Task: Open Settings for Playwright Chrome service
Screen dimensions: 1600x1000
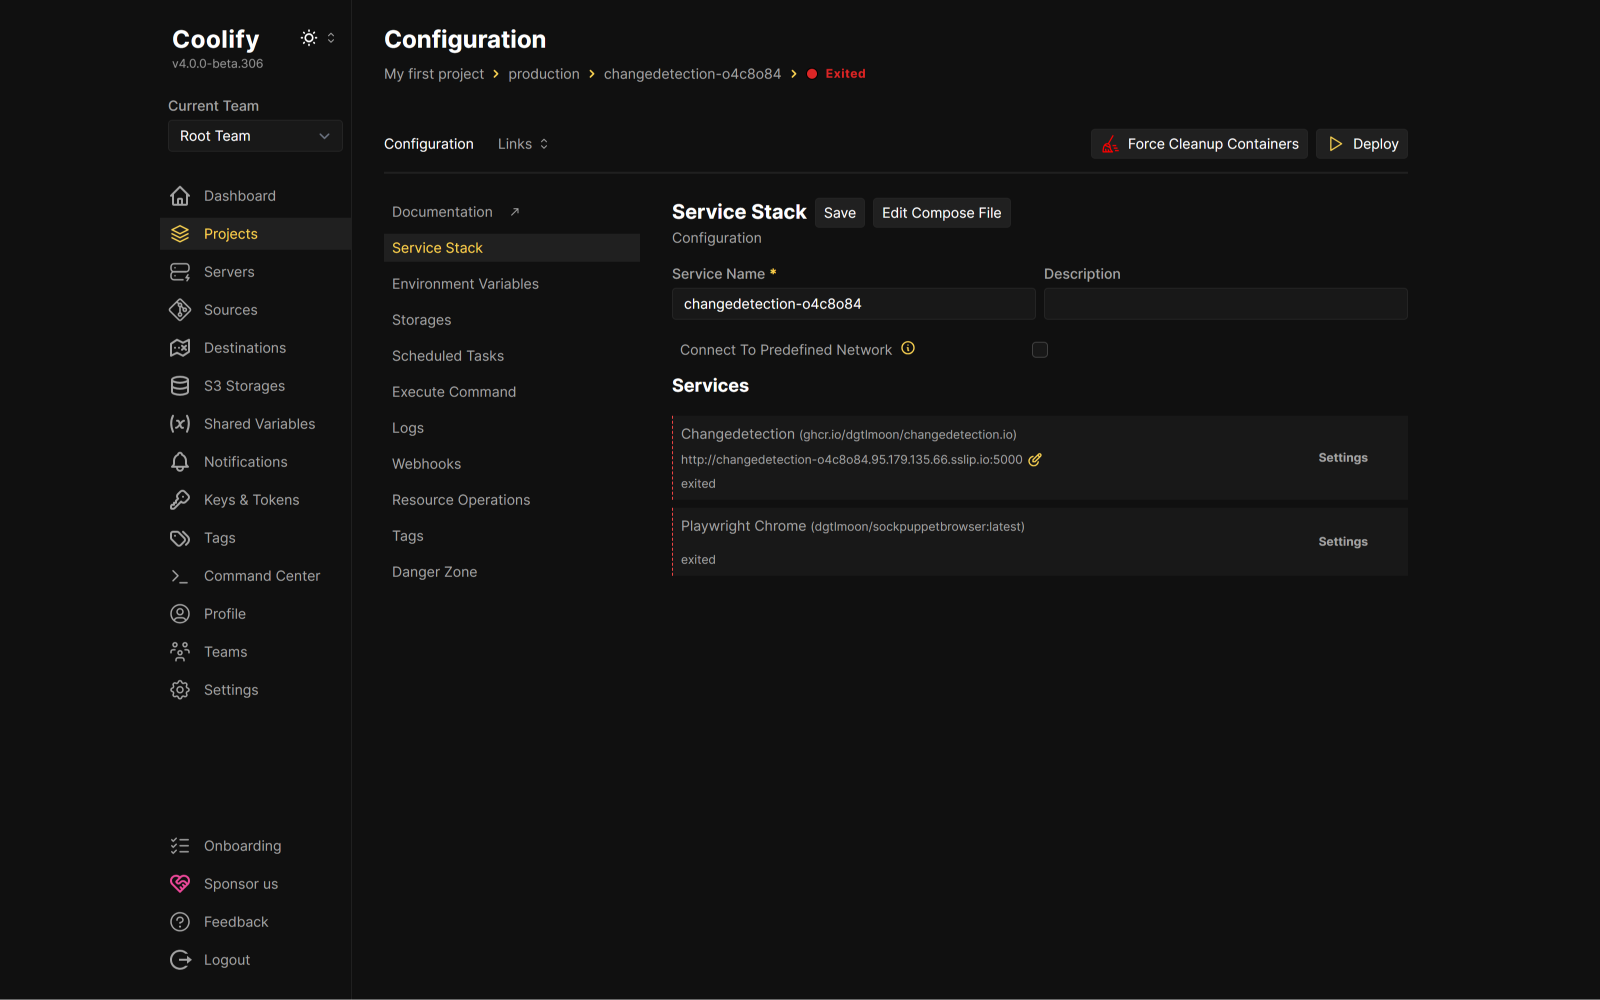Action: (1342, 542)
